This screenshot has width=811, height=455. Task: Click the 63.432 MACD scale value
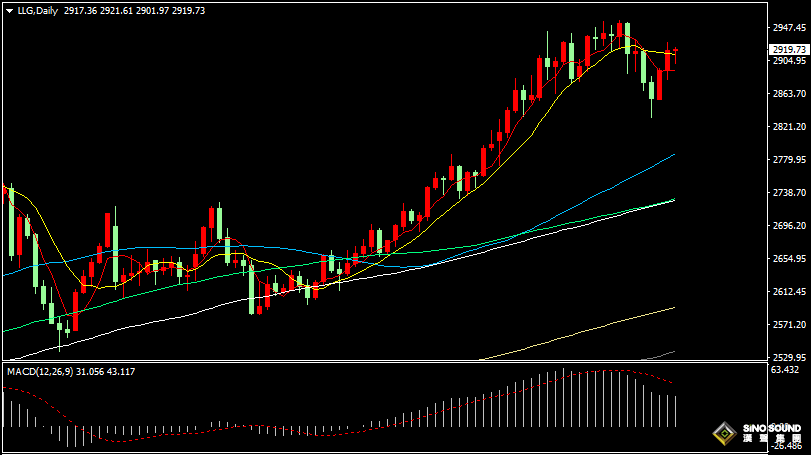point(785,370)
